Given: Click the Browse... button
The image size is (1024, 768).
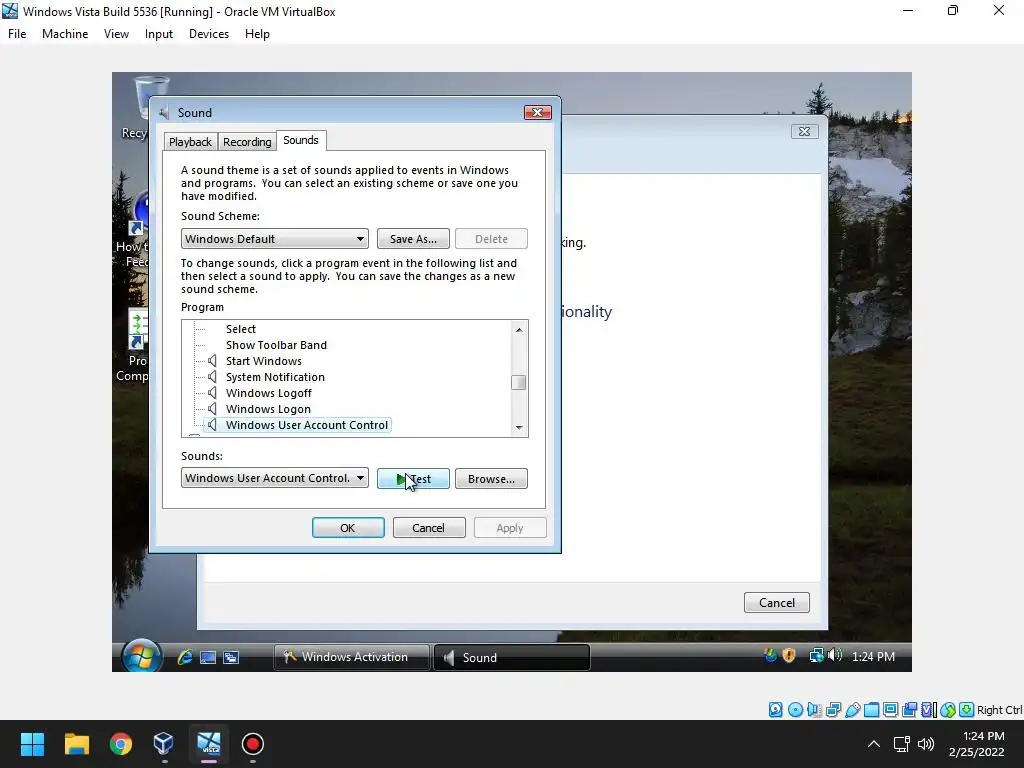Looking at the screenshot, I should (x=491, y=479).
